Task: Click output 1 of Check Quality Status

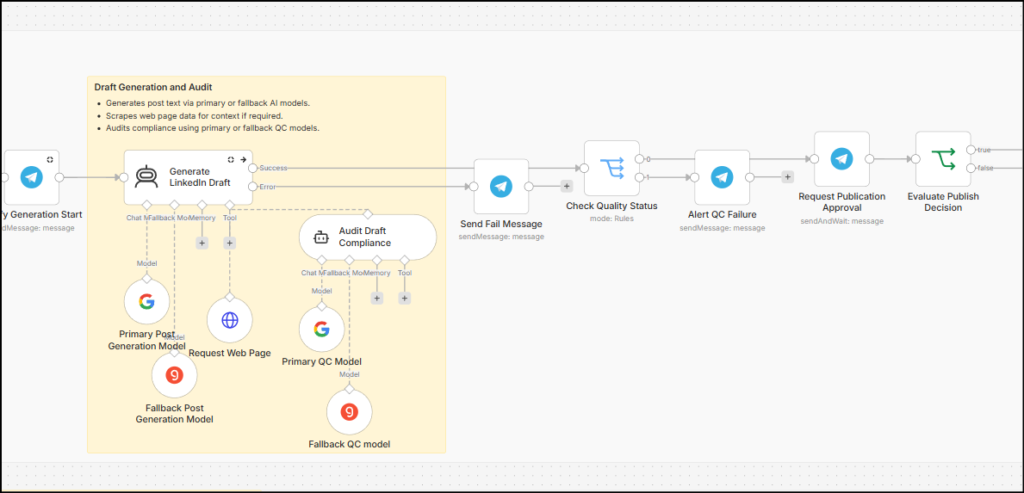Action: coord(639,177)
